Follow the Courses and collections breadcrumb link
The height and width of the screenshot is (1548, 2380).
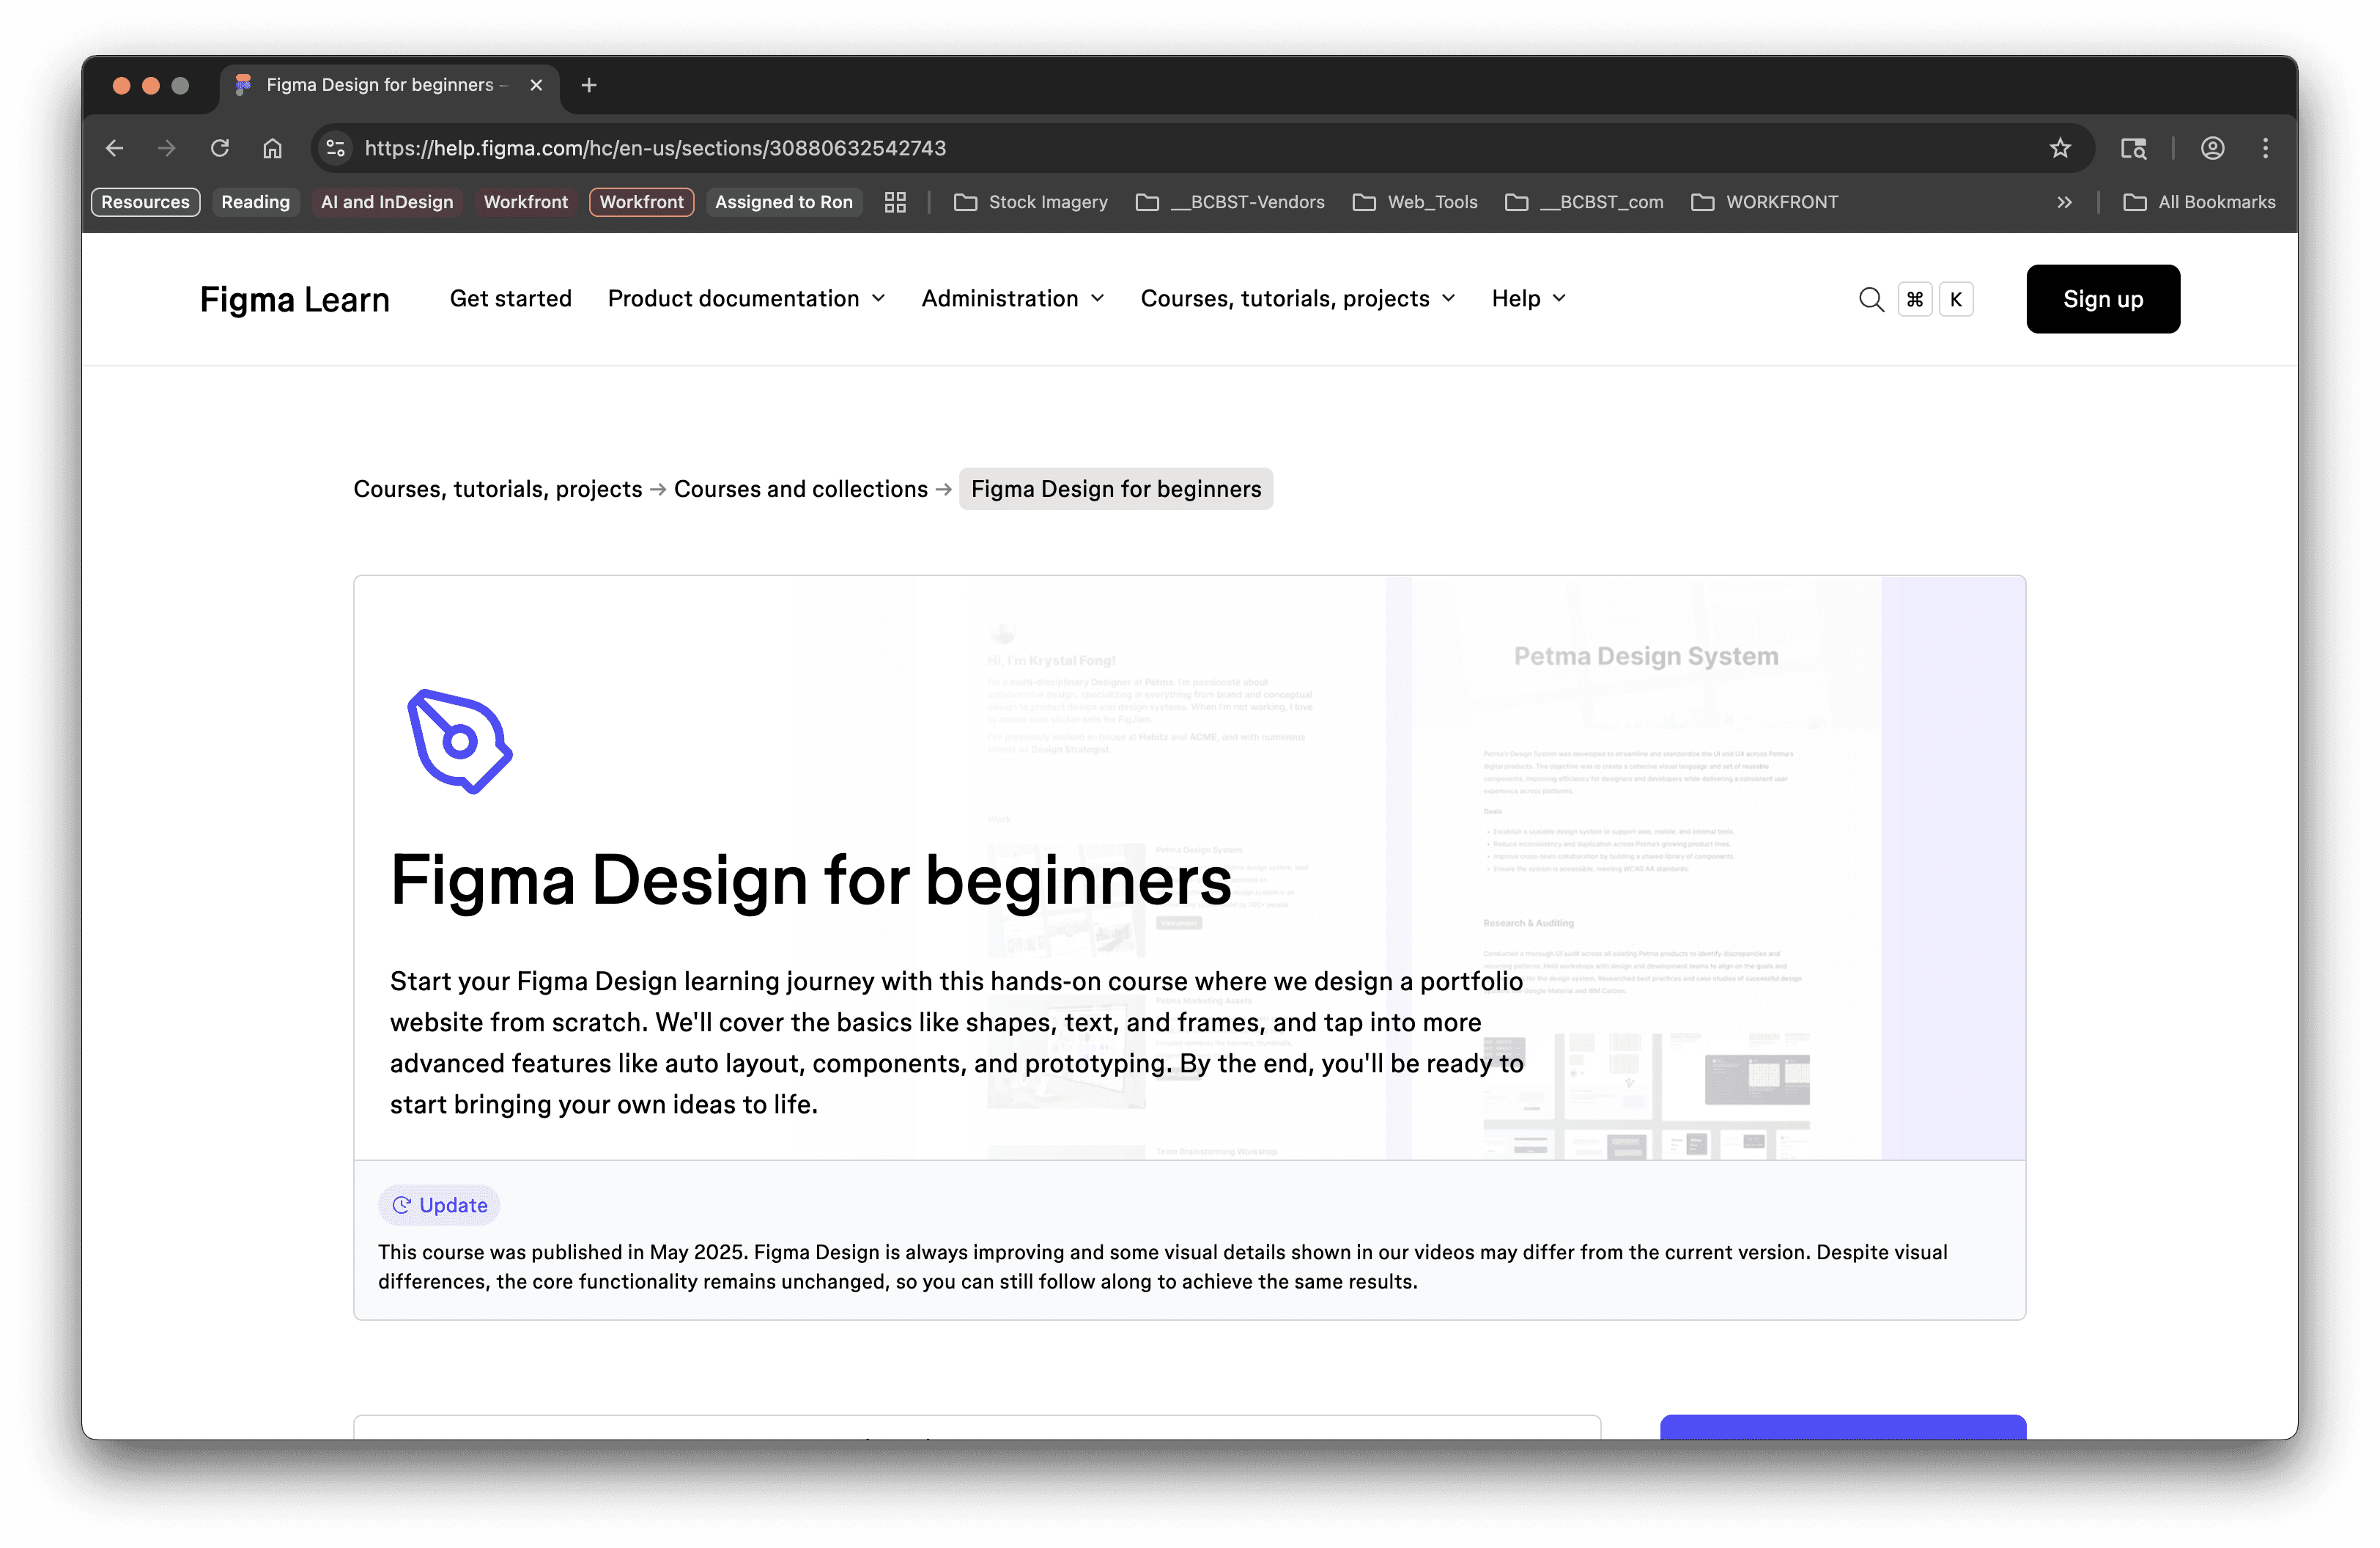[800, 489]
